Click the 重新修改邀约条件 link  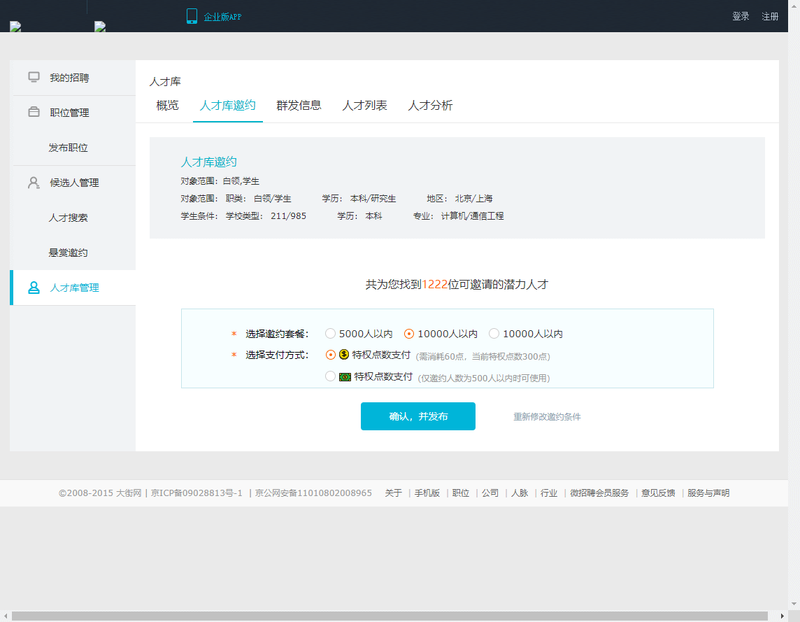(547, 417)
